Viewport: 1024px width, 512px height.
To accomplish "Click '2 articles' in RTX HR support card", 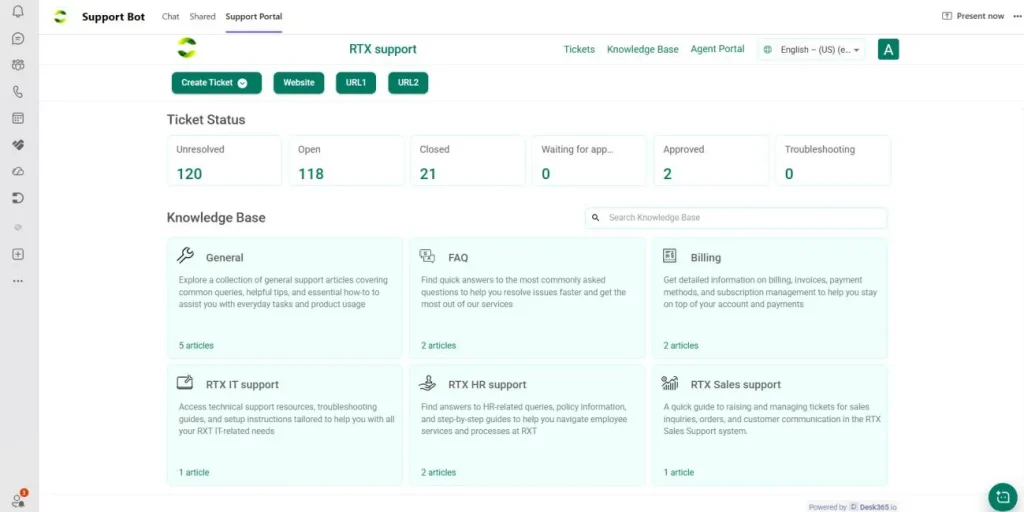I will coord(438,472).
